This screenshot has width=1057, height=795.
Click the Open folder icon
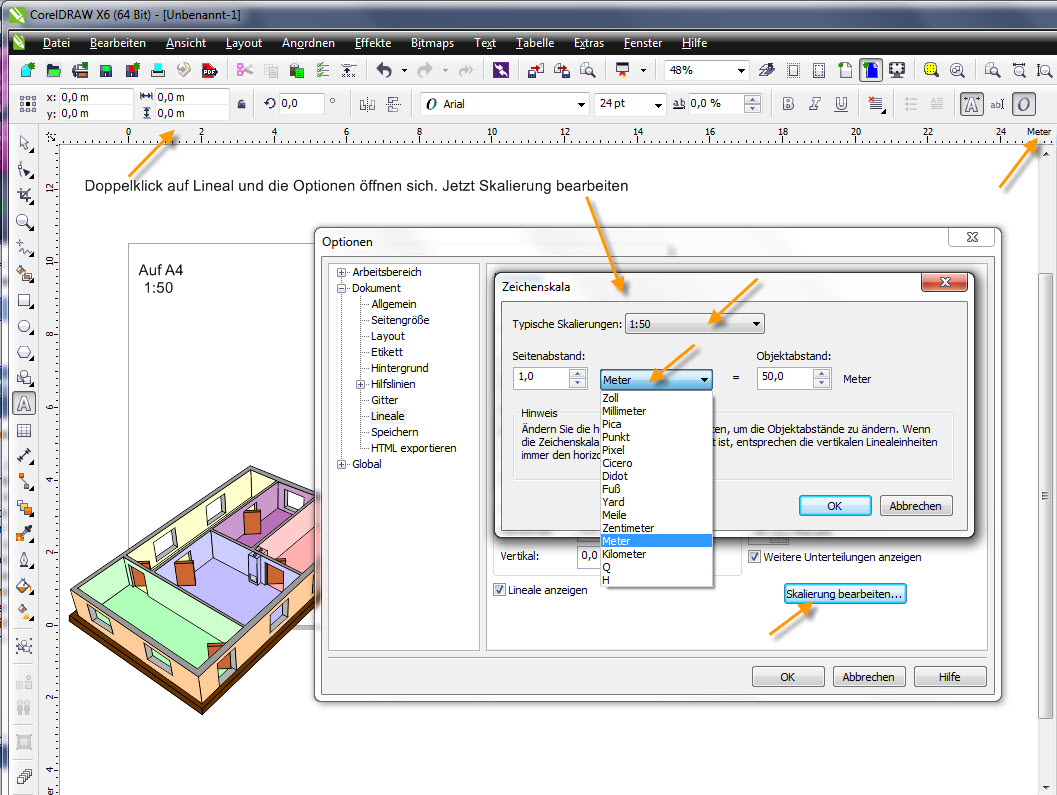point(53,70)
